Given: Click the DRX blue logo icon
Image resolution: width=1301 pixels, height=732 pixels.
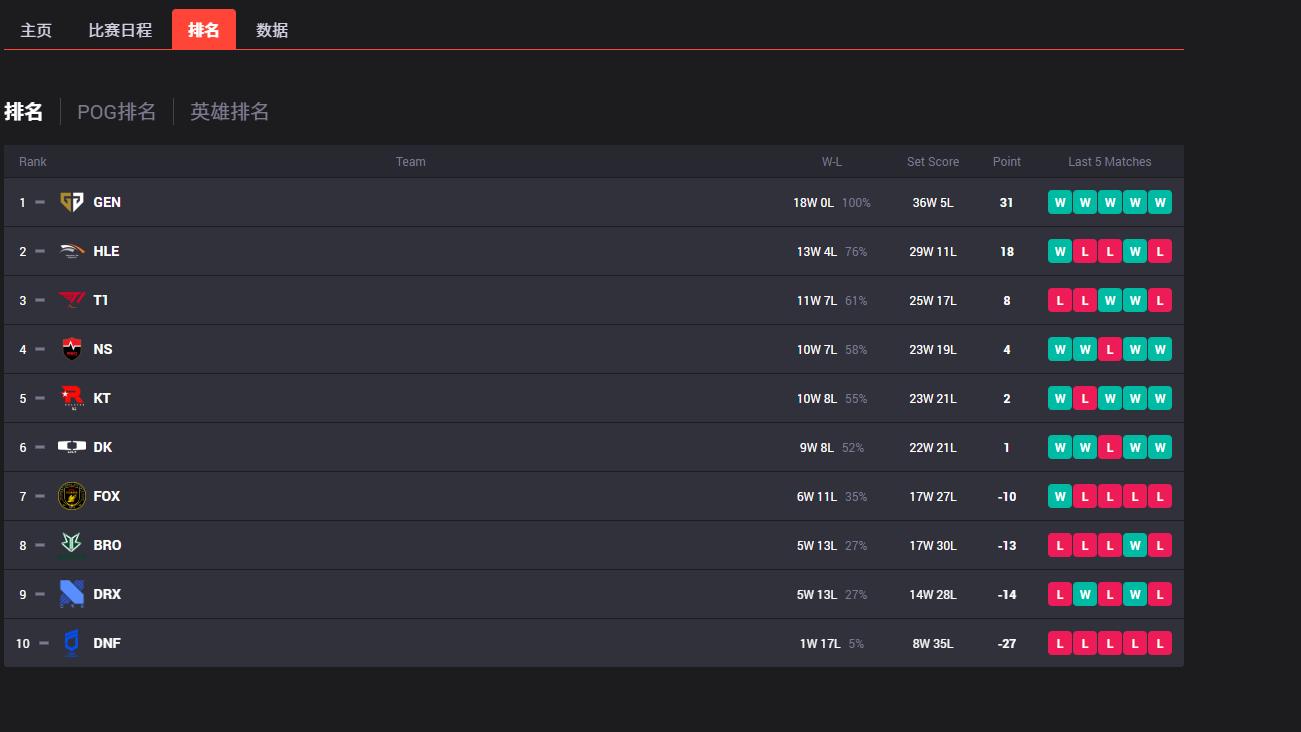Looking at the screenshot, I should [x=72, y=594].
